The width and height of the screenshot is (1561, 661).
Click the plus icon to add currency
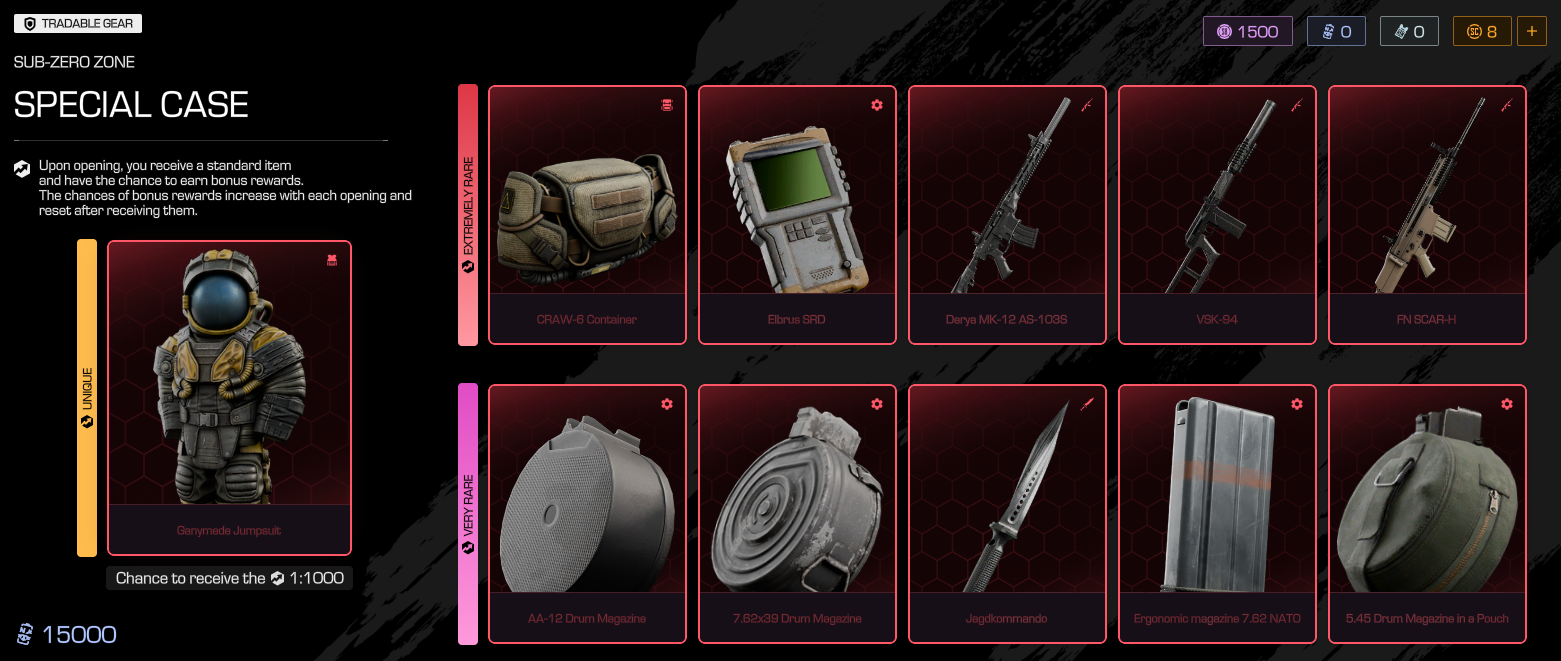[1532, 31]
